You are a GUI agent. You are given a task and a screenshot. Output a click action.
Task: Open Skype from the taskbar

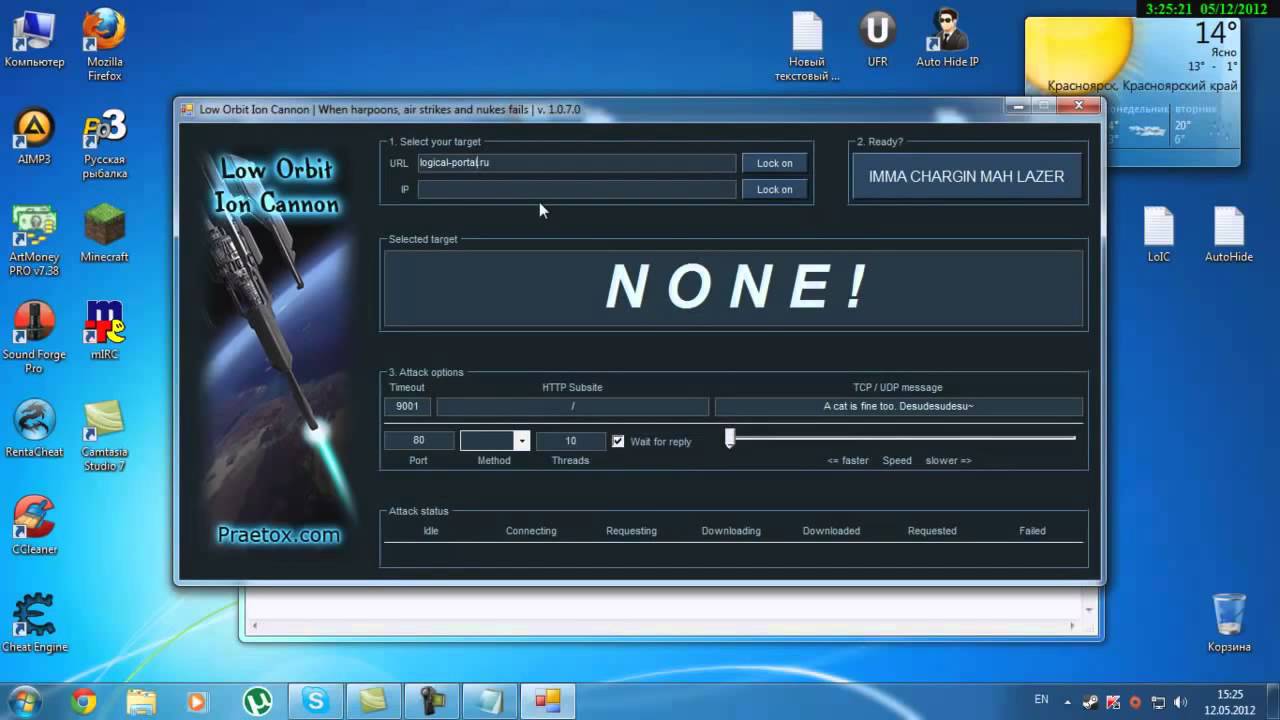click(315, 701)
